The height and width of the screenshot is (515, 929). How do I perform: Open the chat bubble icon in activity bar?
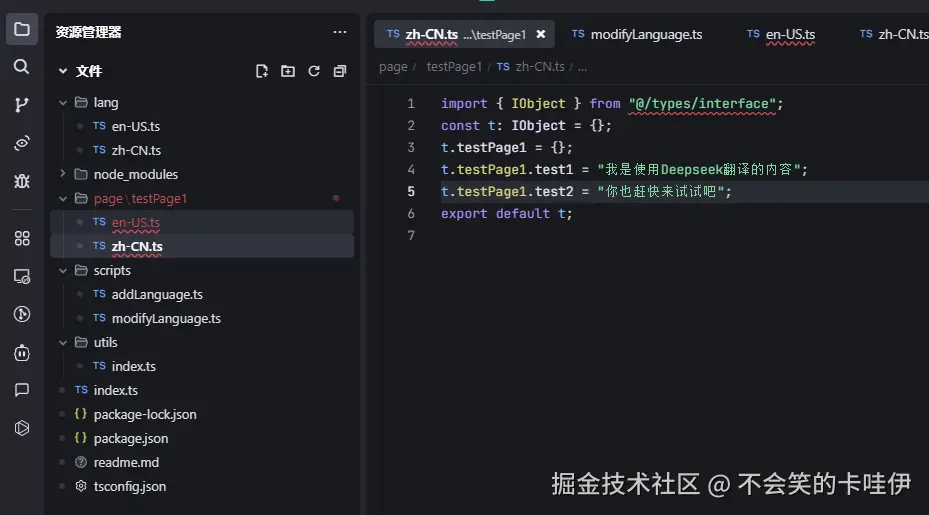point(22,390)
